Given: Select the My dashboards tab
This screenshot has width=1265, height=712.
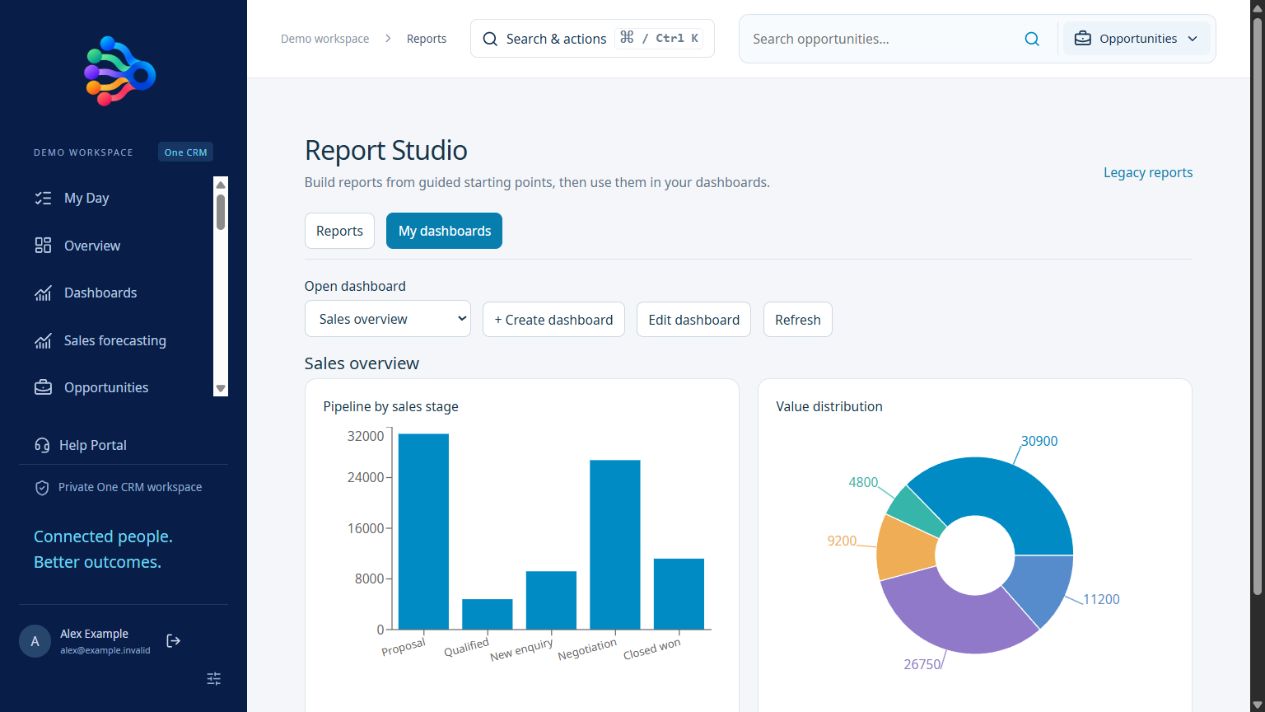Looking at the screenshot, I should click(444, 231).
